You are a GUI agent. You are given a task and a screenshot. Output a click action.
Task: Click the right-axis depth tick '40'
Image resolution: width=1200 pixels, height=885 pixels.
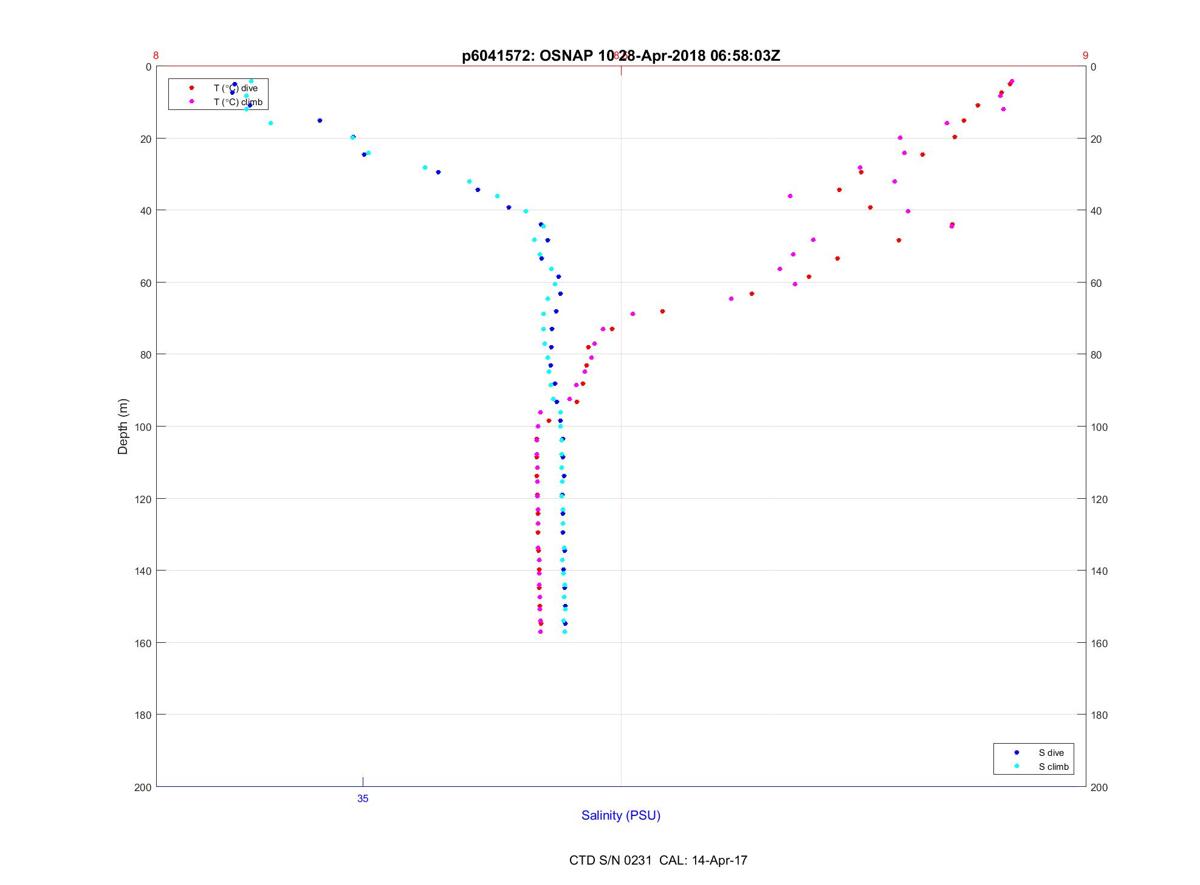click(1097, 211)
